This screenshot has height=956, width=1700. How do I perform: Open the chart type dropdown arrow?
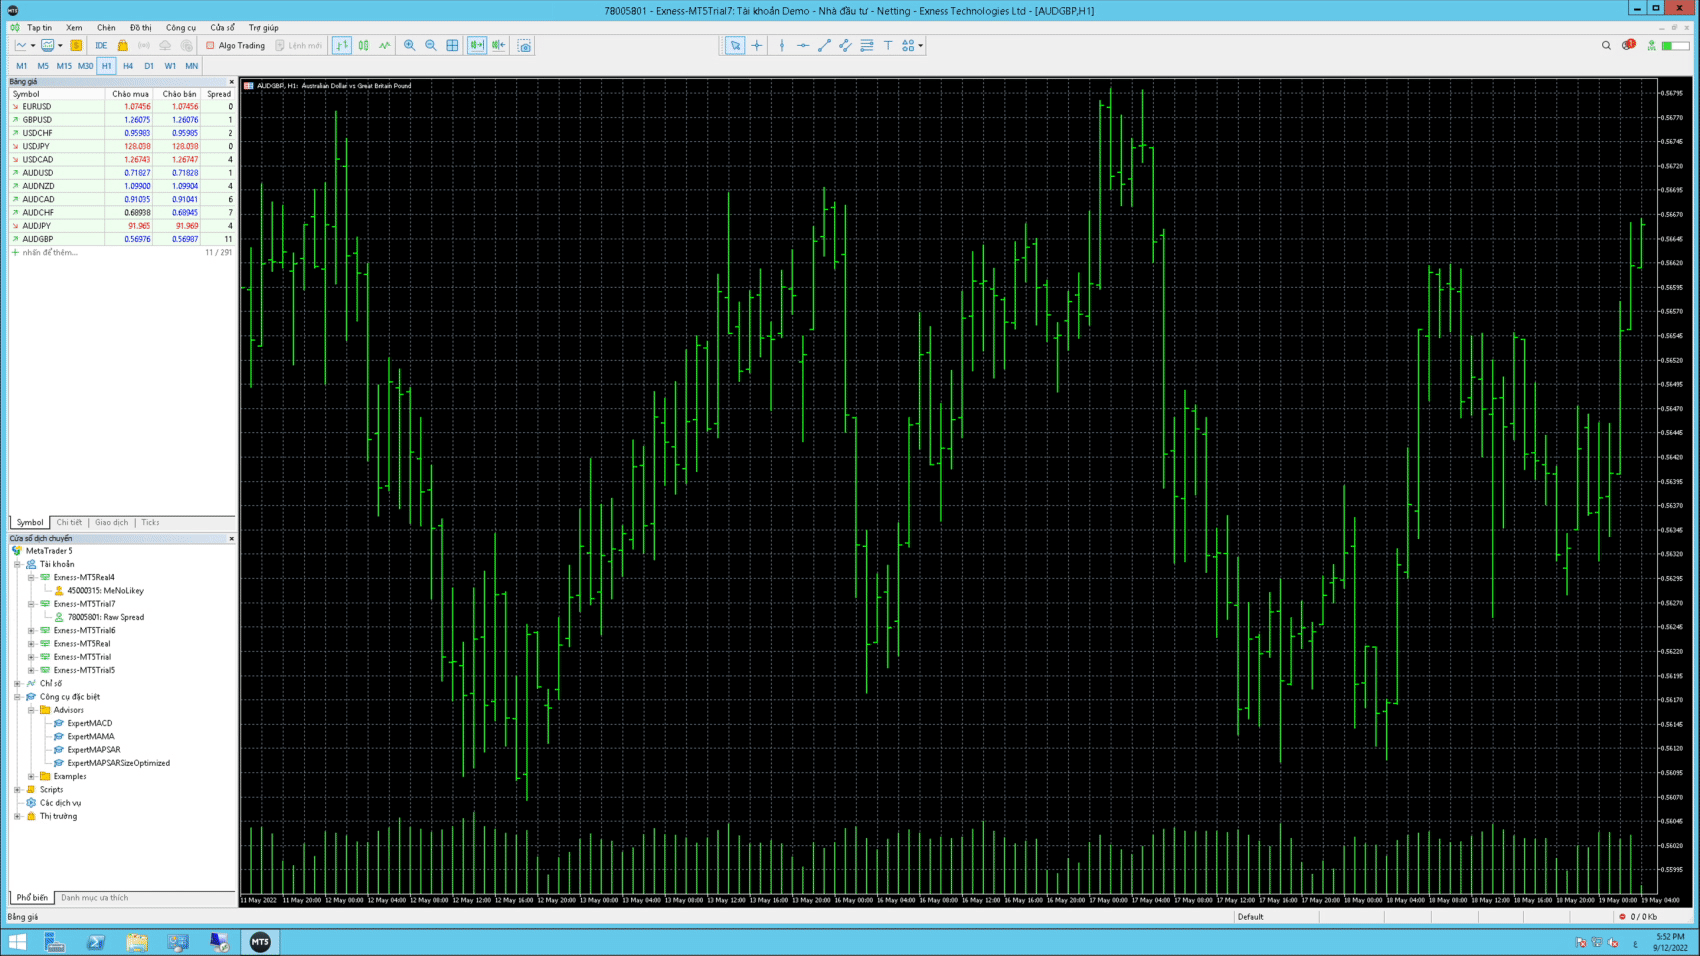click(32, 45)
